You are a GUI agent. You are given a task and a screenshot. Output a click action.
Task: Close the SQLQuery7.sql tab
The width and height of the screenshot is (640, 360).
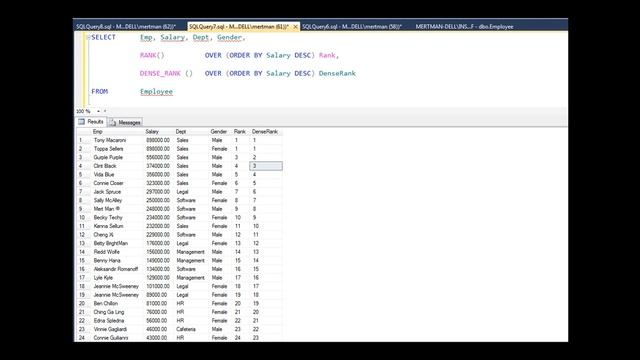295,27
